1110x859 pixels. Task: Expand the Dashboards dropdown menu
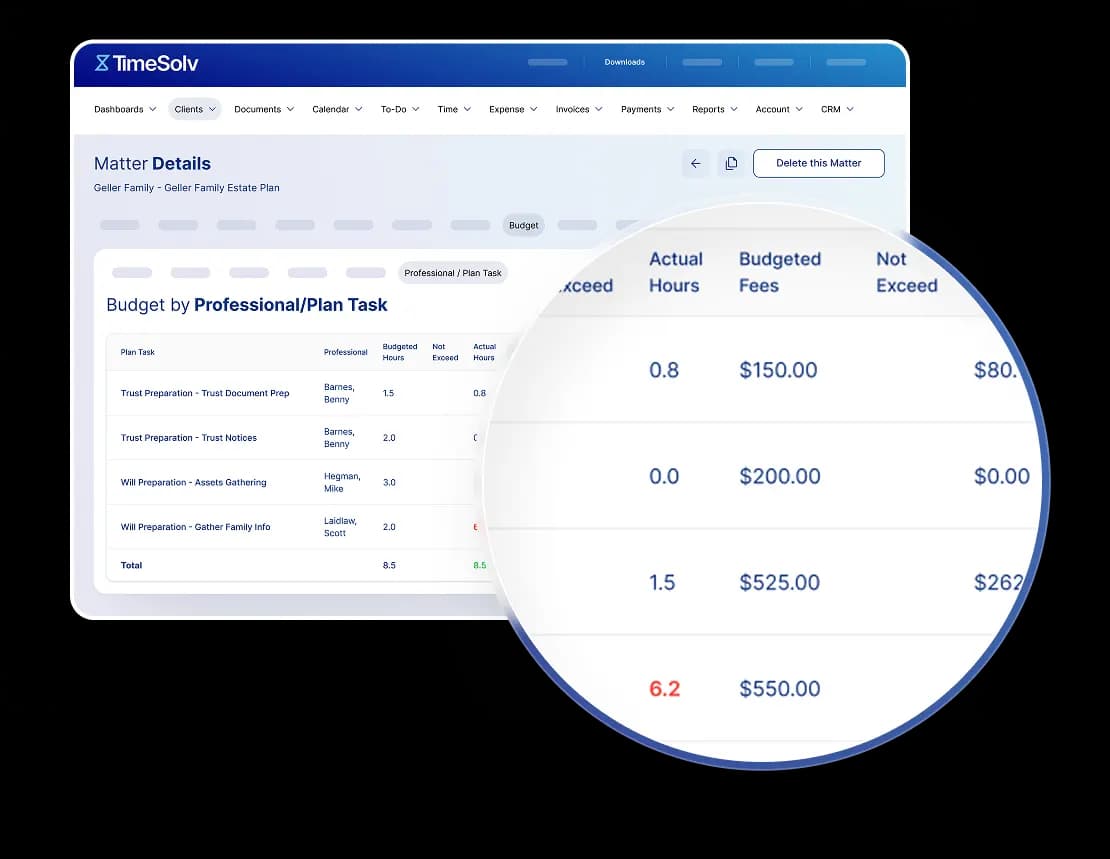coord(125,109)
